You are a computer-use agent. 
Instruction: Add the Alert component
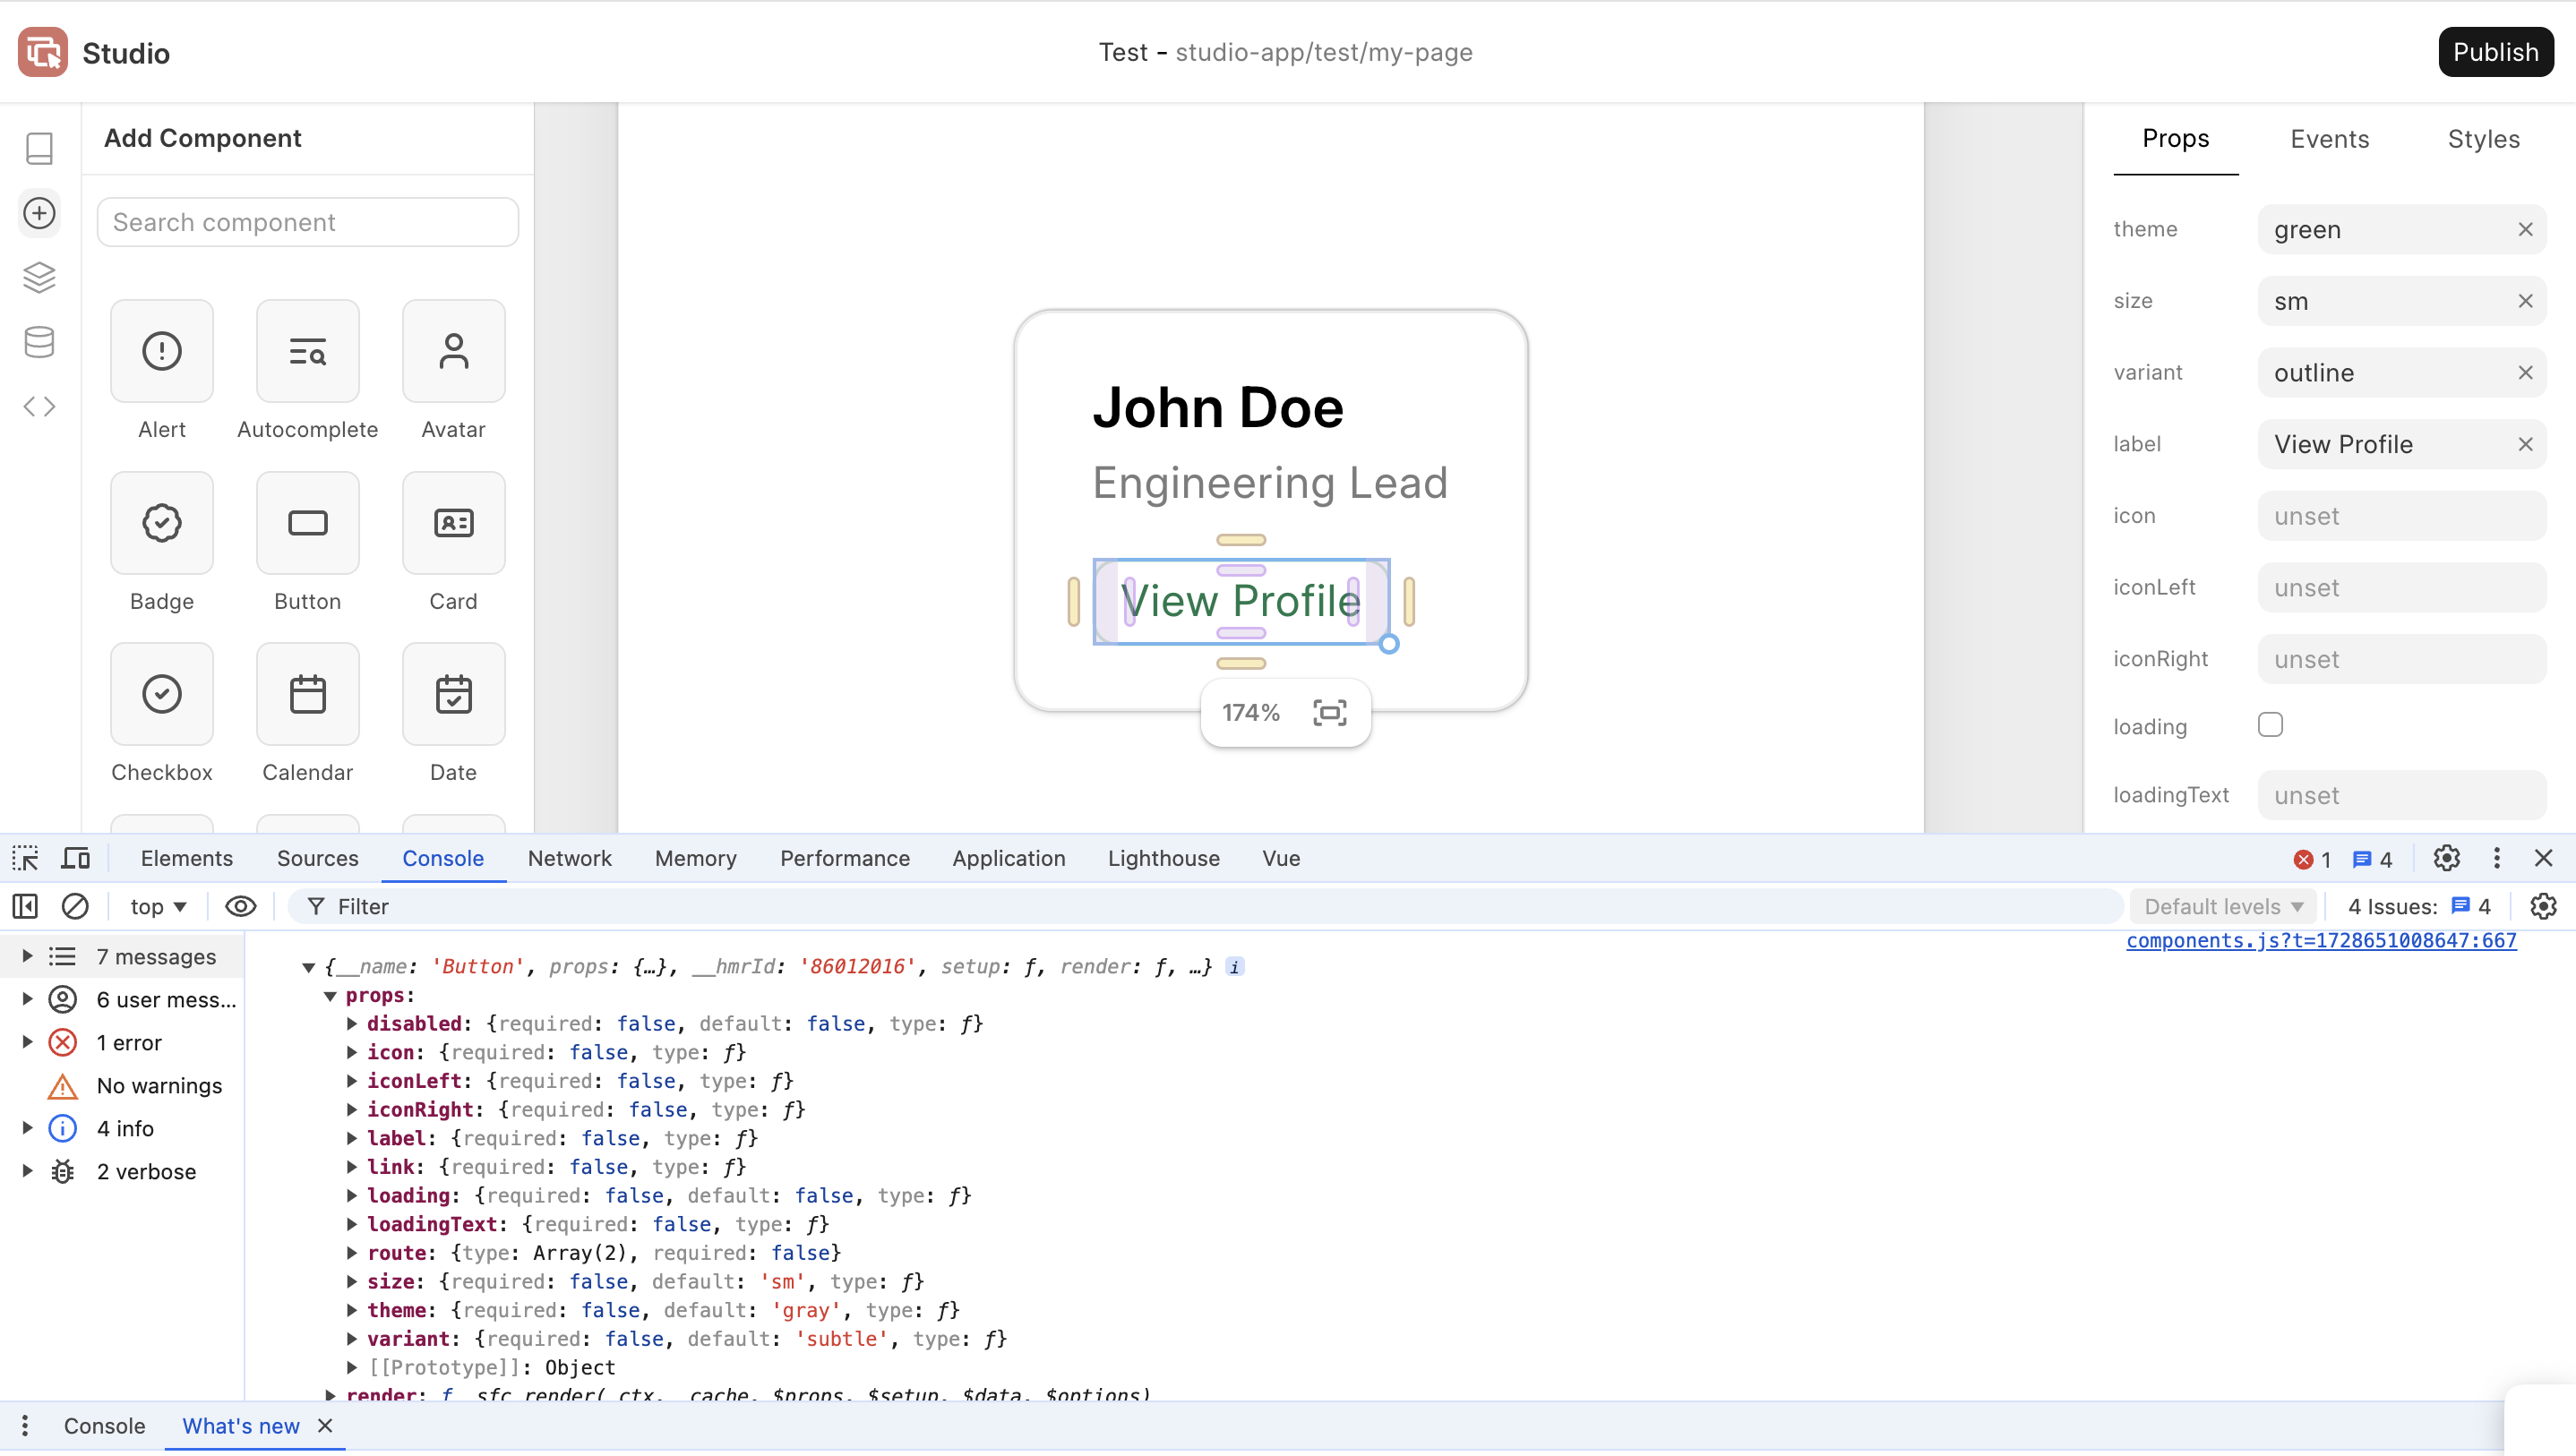tap(162, 351)
